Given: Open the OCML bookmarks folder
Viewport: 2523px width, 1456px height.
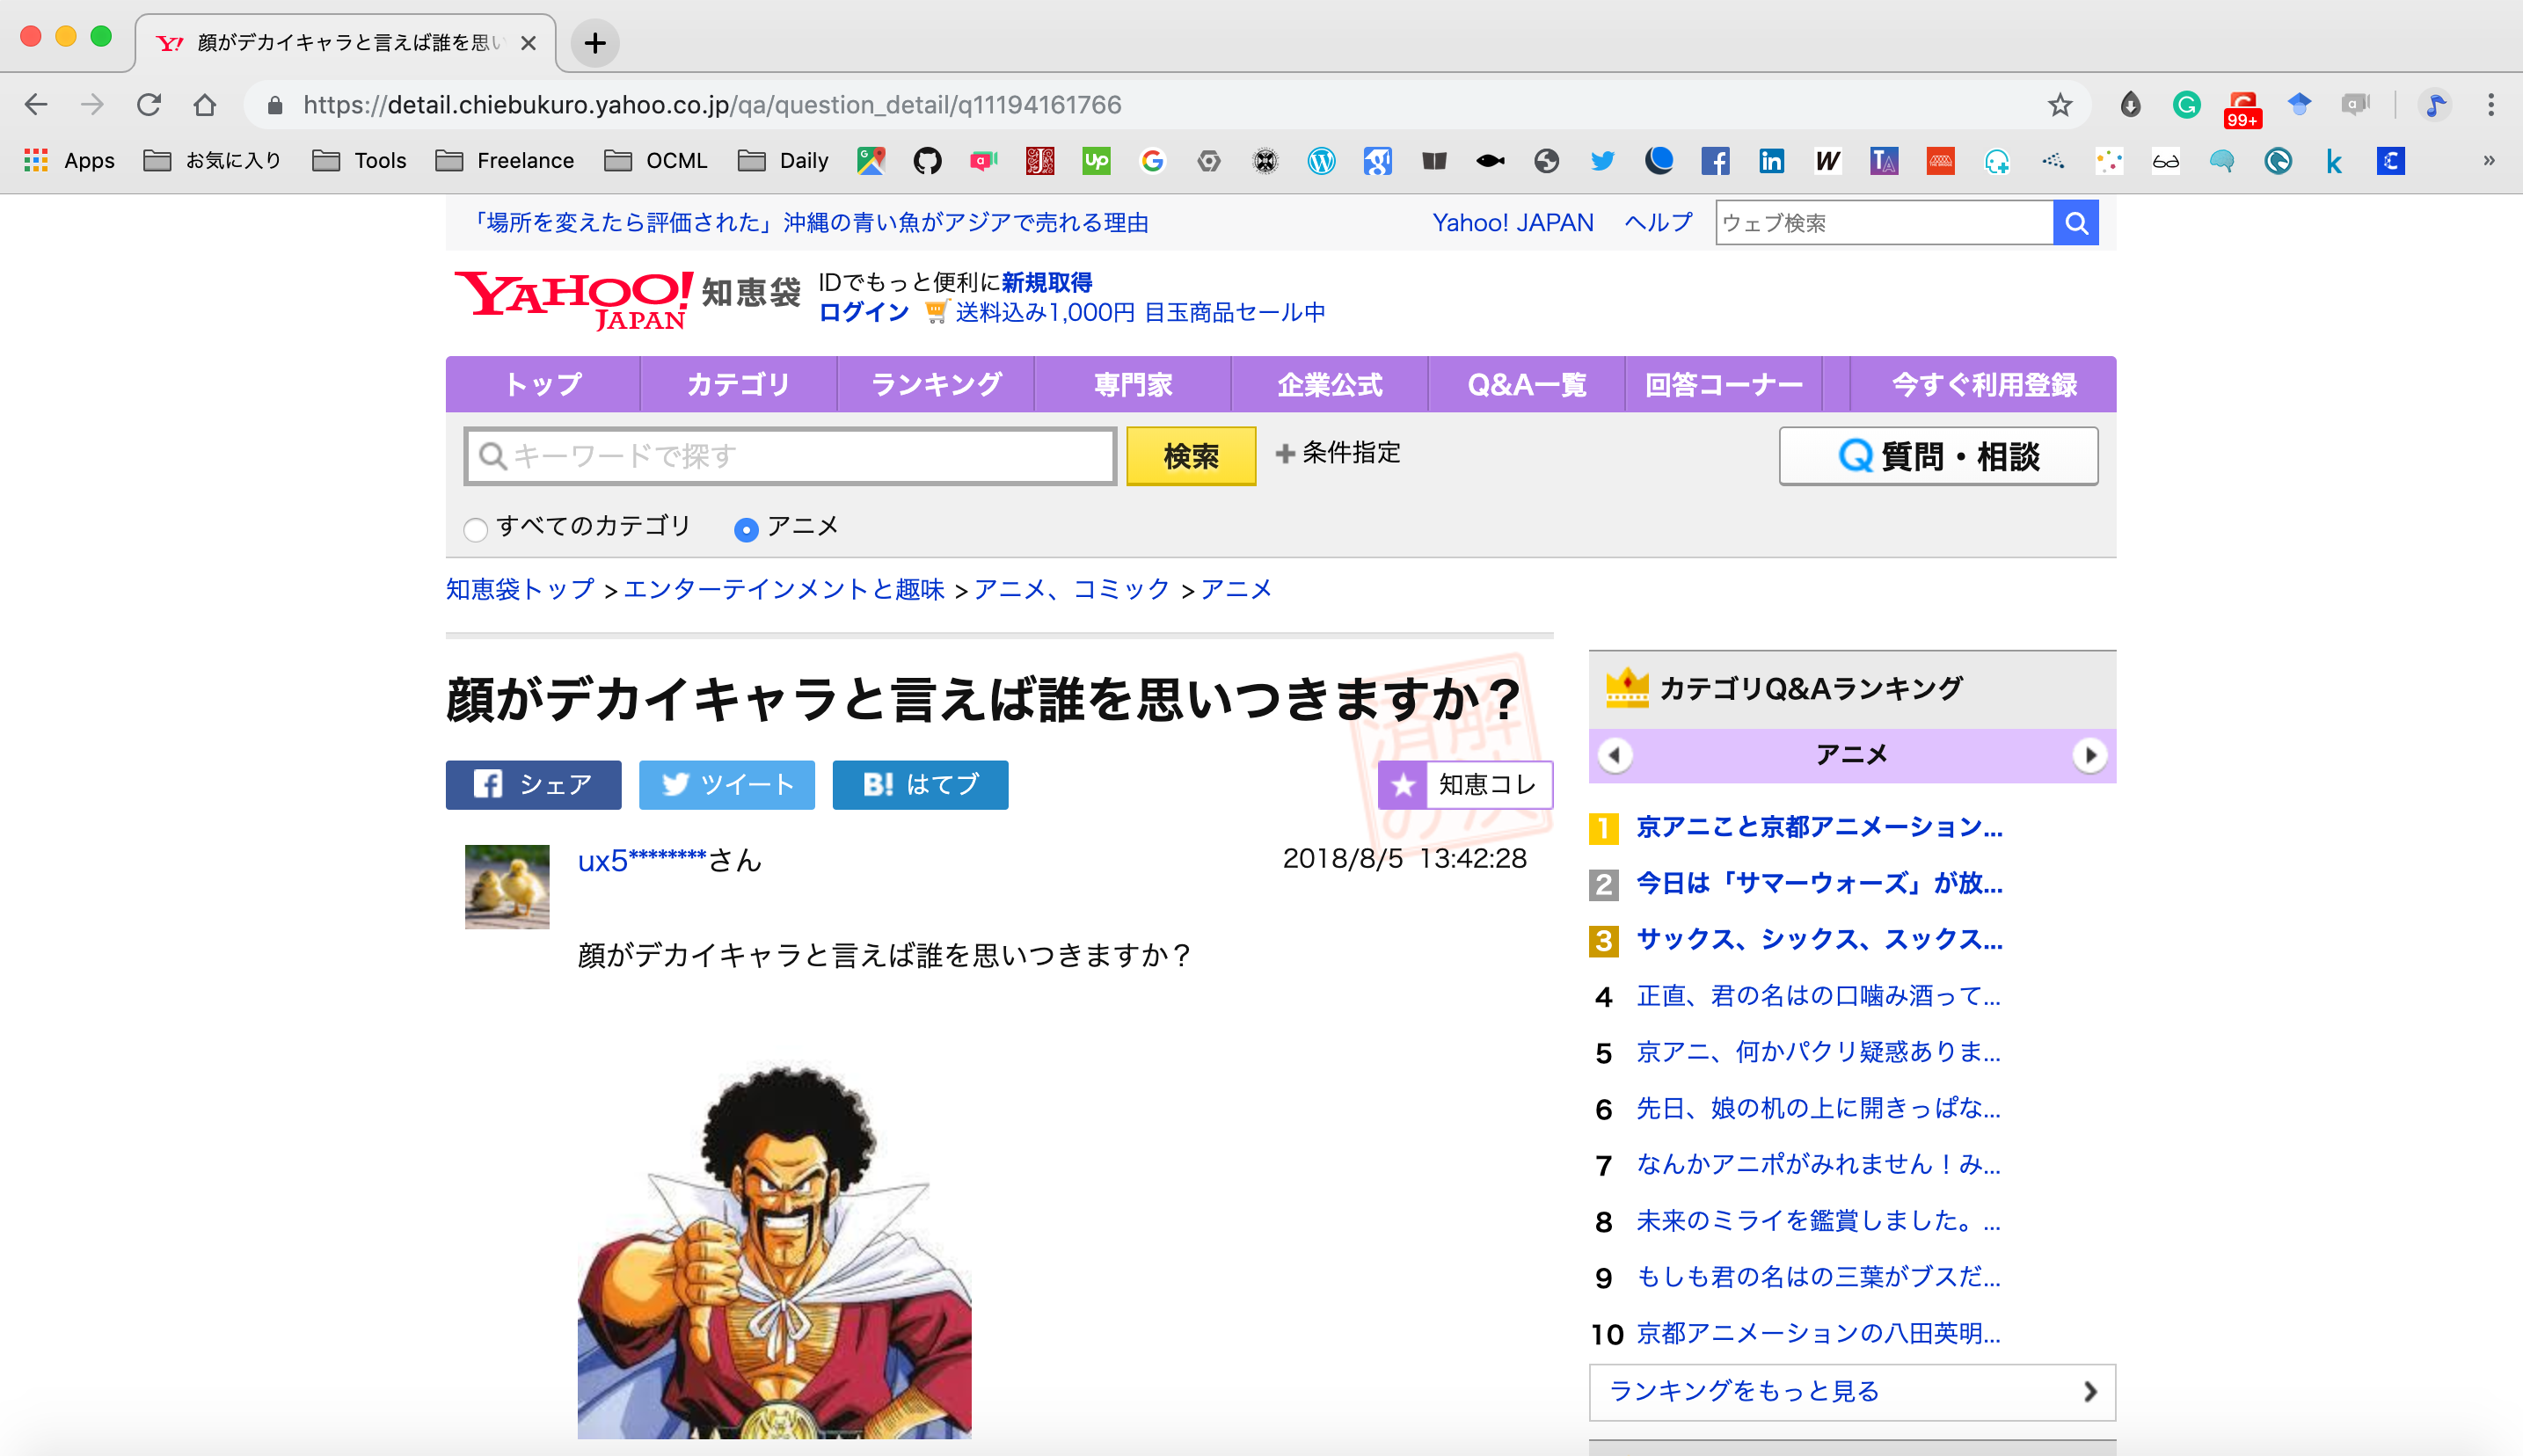Looking at the screenshot, I should [656, 160].
